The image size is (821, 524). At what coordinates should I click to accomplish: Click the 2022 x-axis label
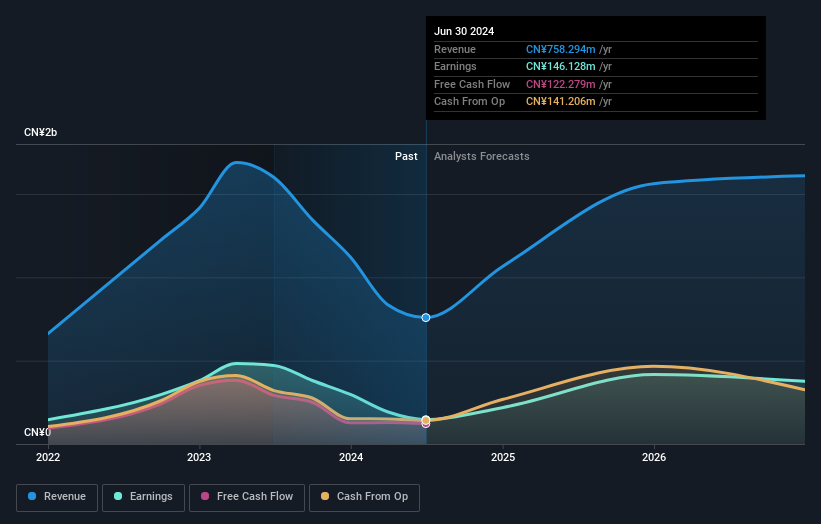pyautogui.click(x=48, y=458)
